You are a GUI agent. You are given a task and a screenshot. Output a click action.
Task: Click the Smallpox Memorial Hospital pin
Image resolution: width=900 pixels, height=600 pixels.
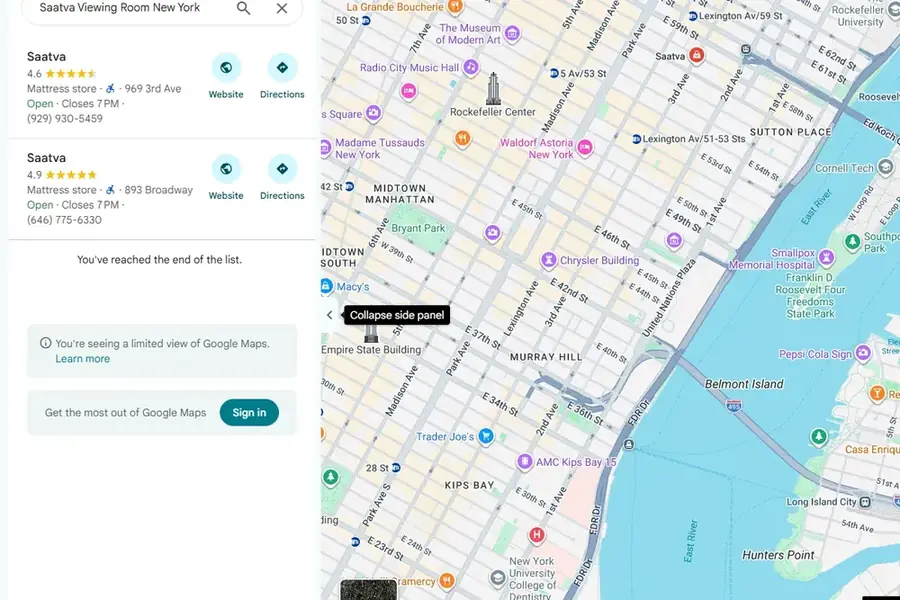pyautogui.click(x=827, y=257)
